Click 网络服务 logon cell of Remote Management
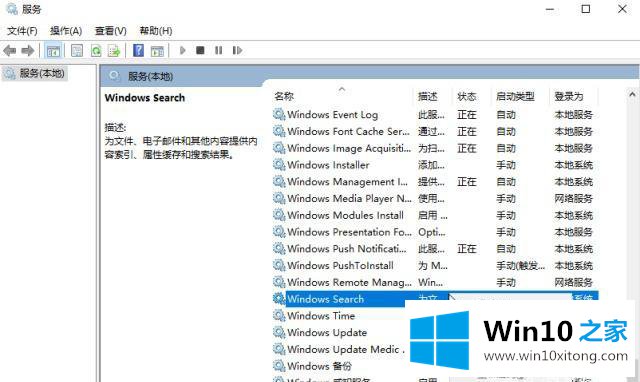The width and height of the screenshot is (640, 382). (573, 282)
